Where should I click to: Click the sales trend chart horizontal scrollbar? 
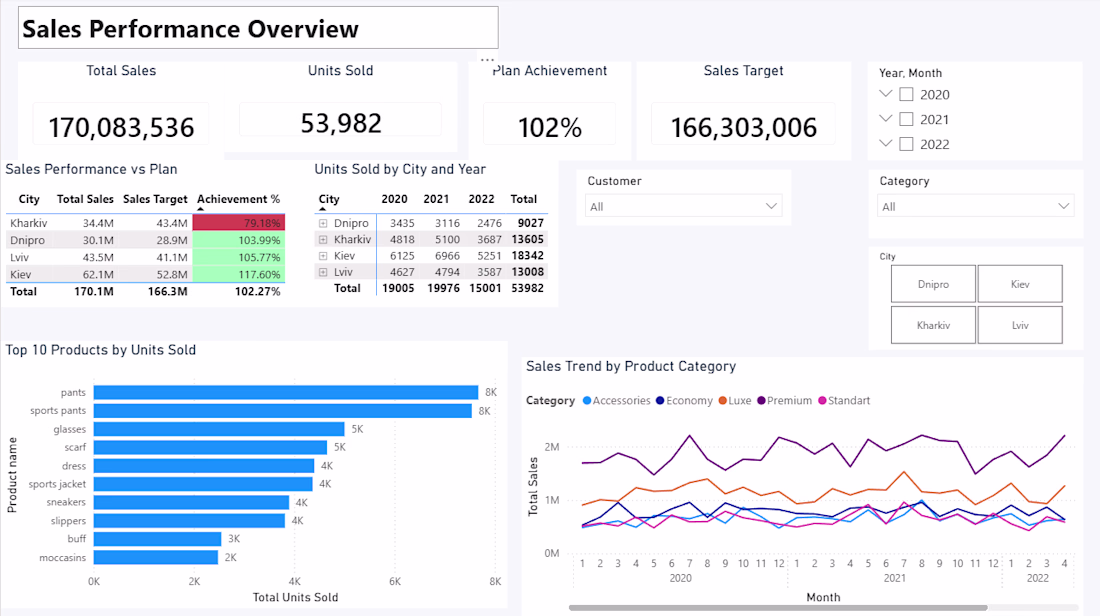[x=778, y=608]
